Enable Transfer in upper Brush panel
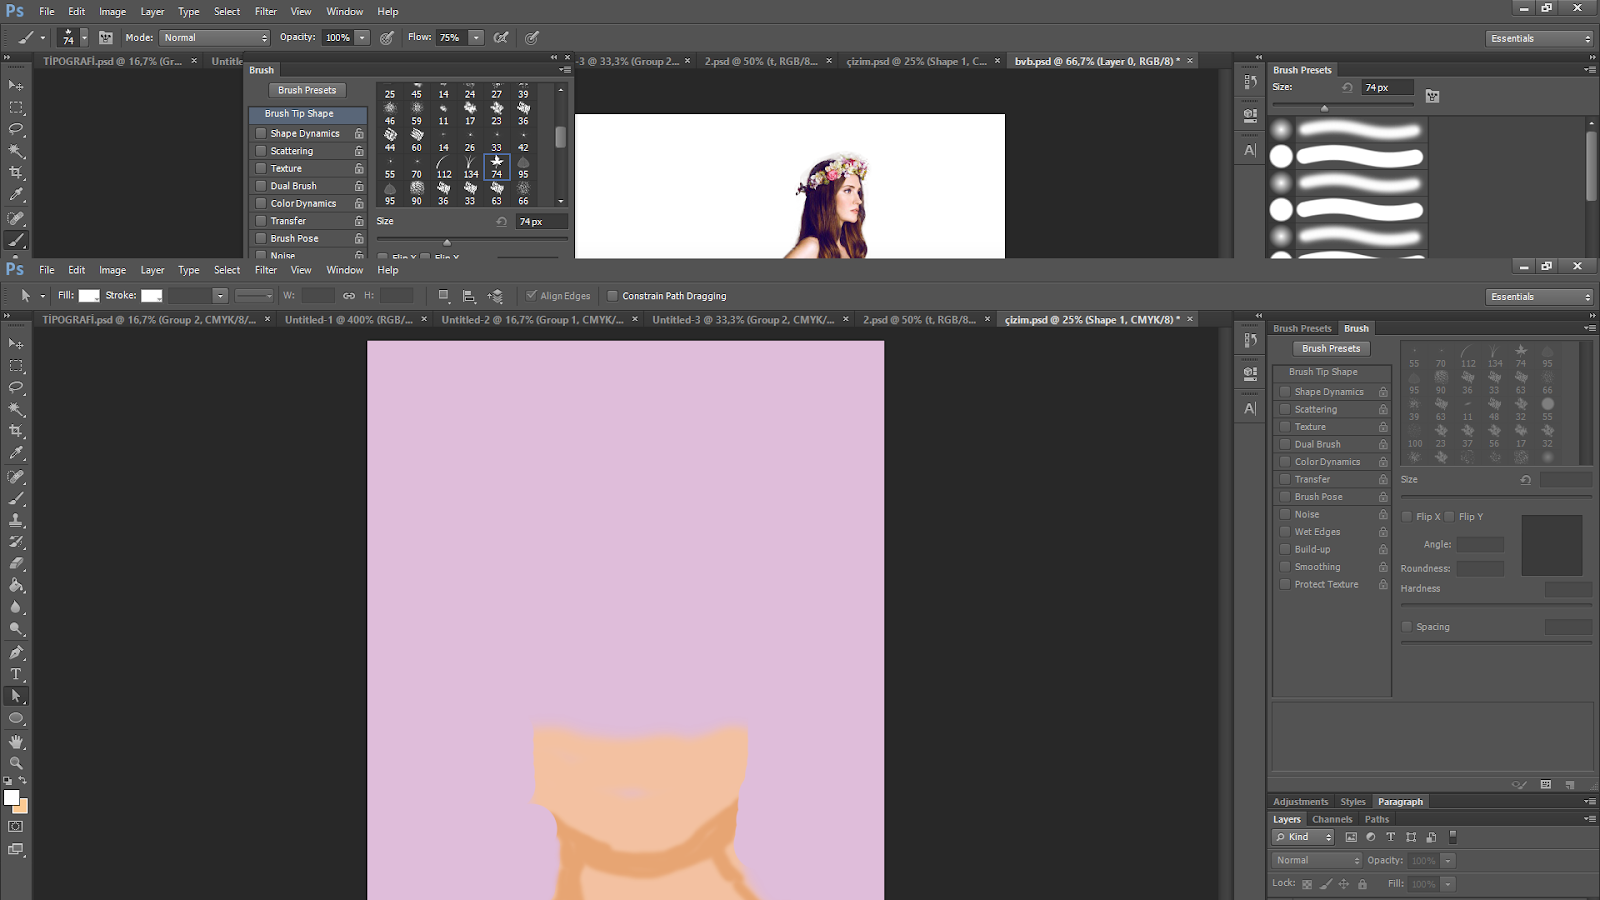The height and width of the screenshot is (900, 1600). (261, 221)
